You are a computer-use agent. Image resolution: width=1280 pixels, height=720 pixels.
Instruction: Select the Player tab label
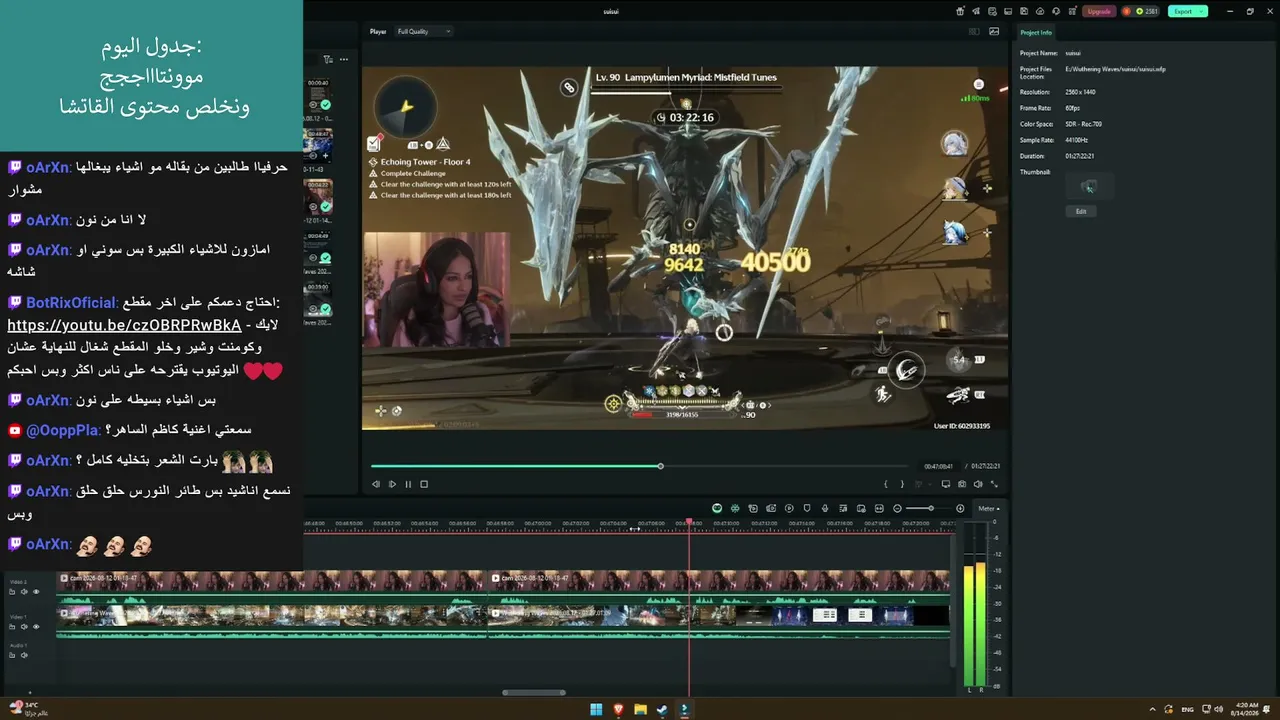(378, 31)
